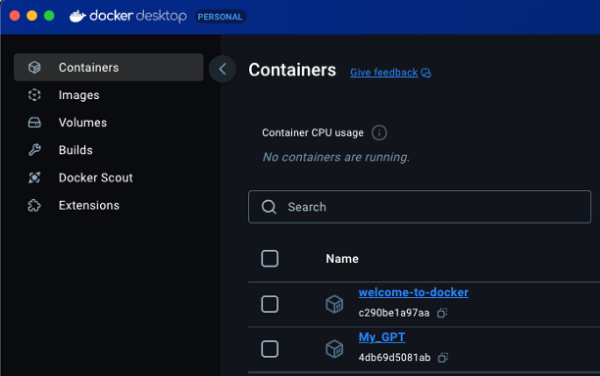Click the 'No containers are running.' message
The image size is (600, 376).
336,157
